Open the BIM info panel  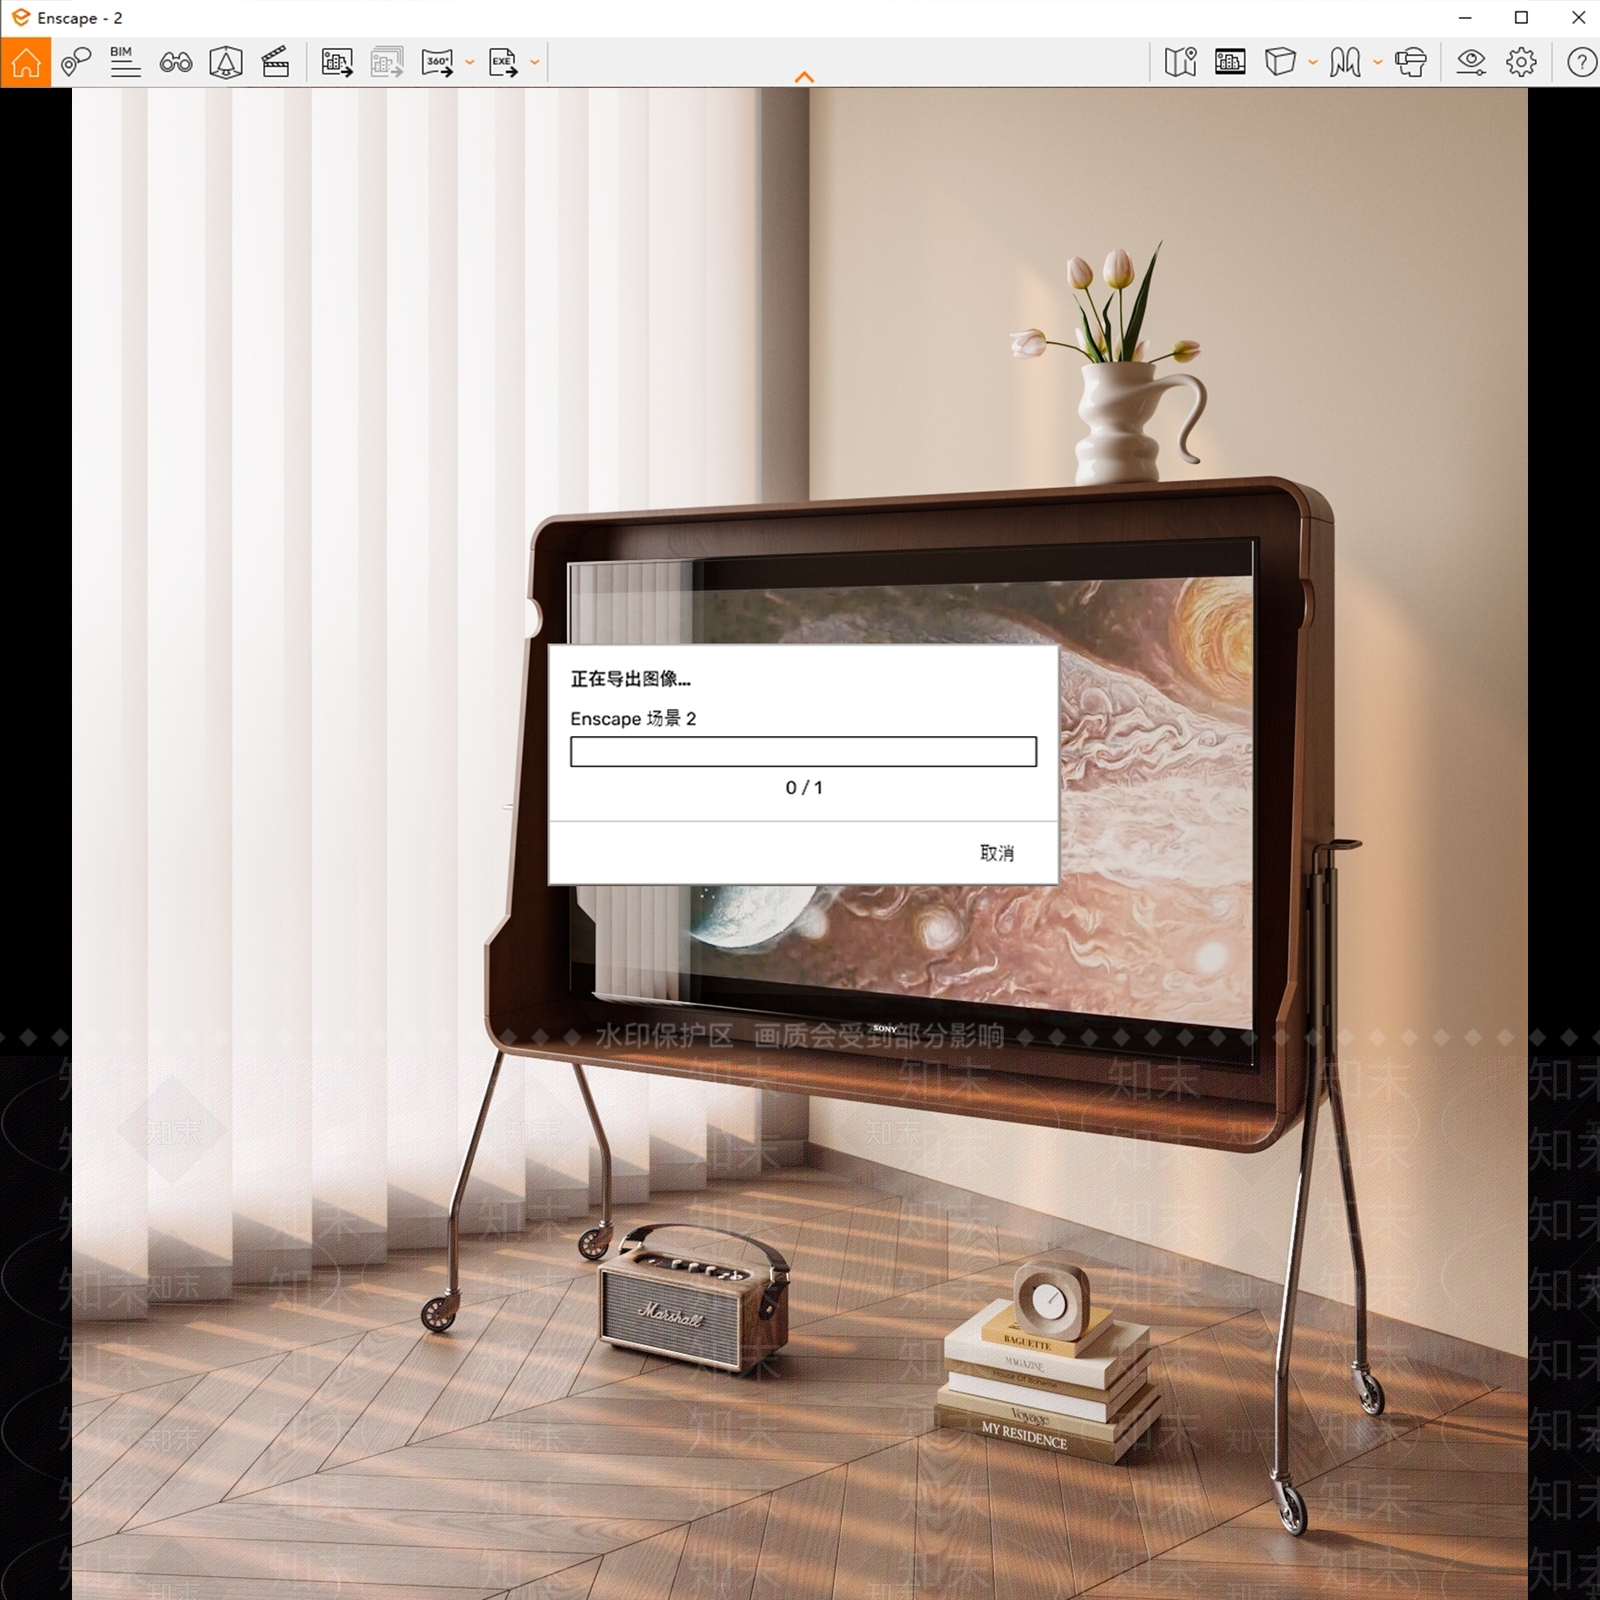125,62
